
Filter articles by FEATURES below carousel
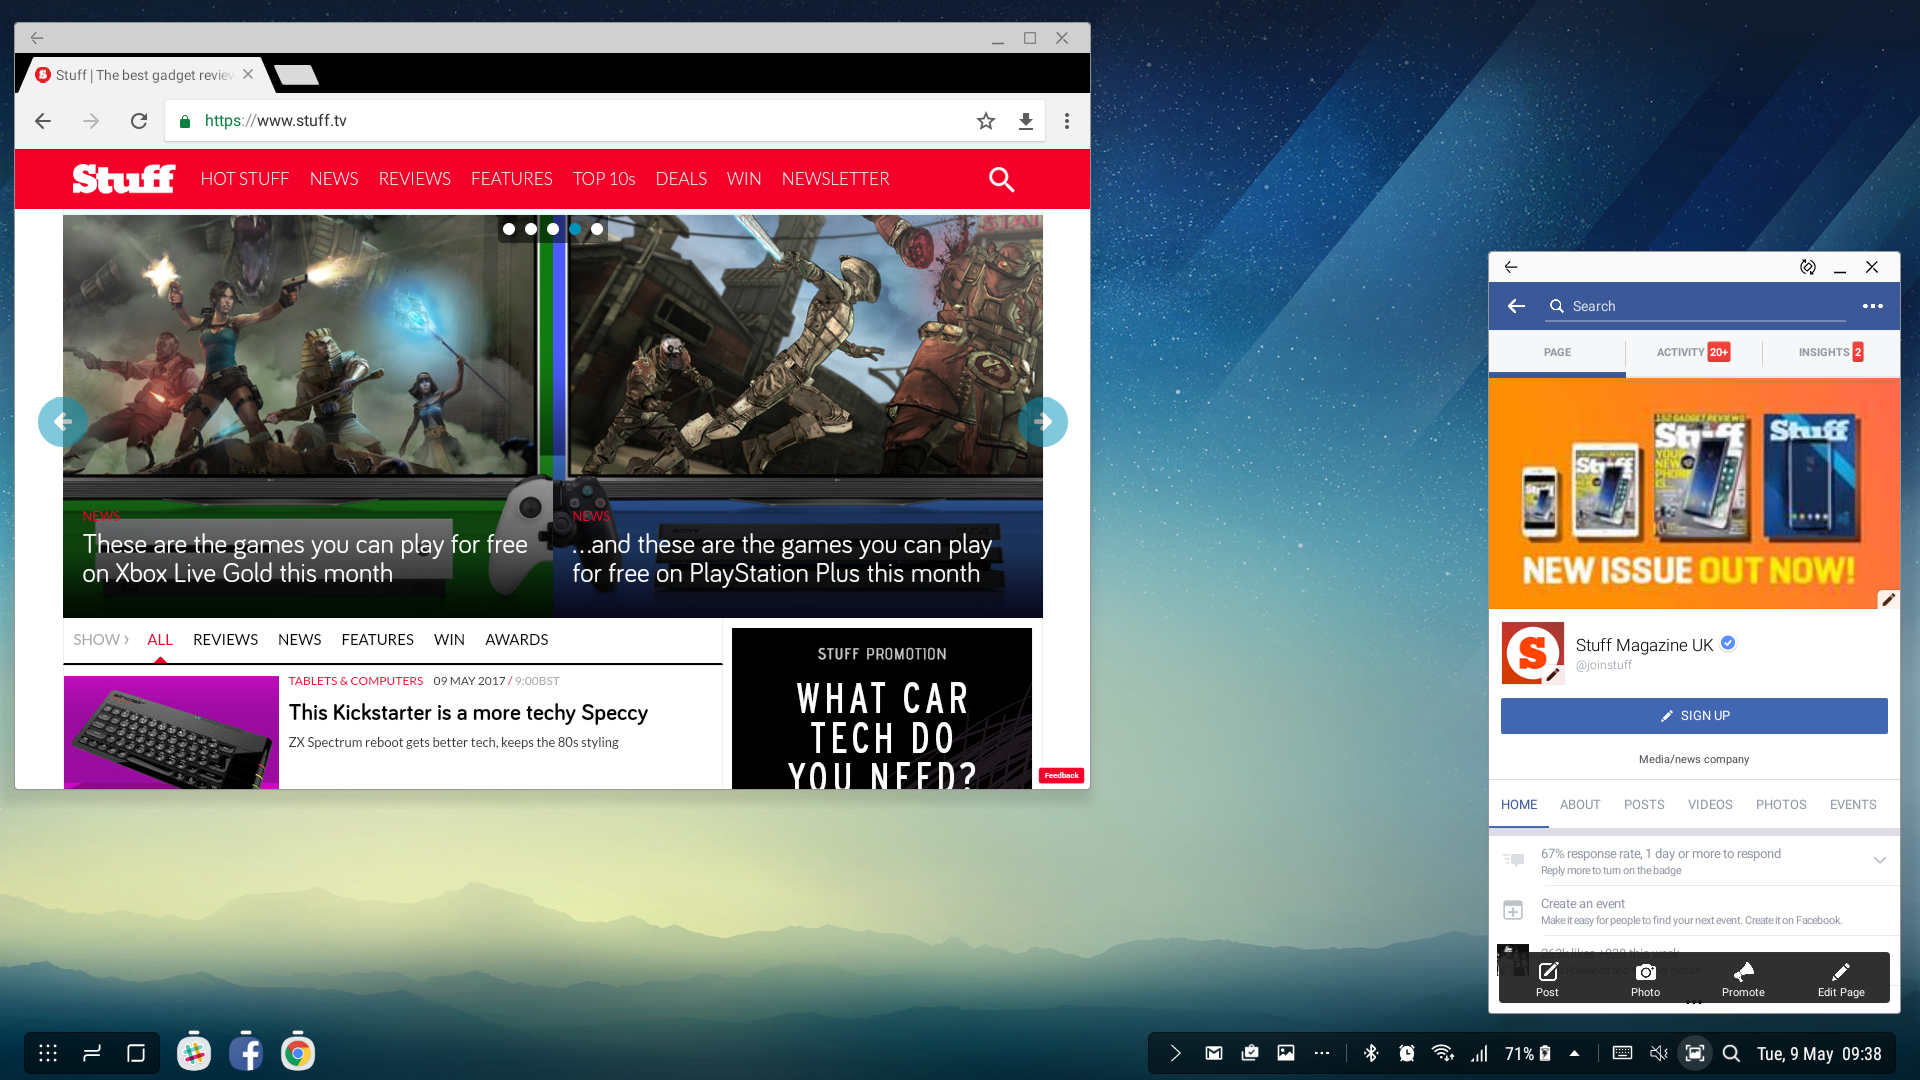point(377,639)
